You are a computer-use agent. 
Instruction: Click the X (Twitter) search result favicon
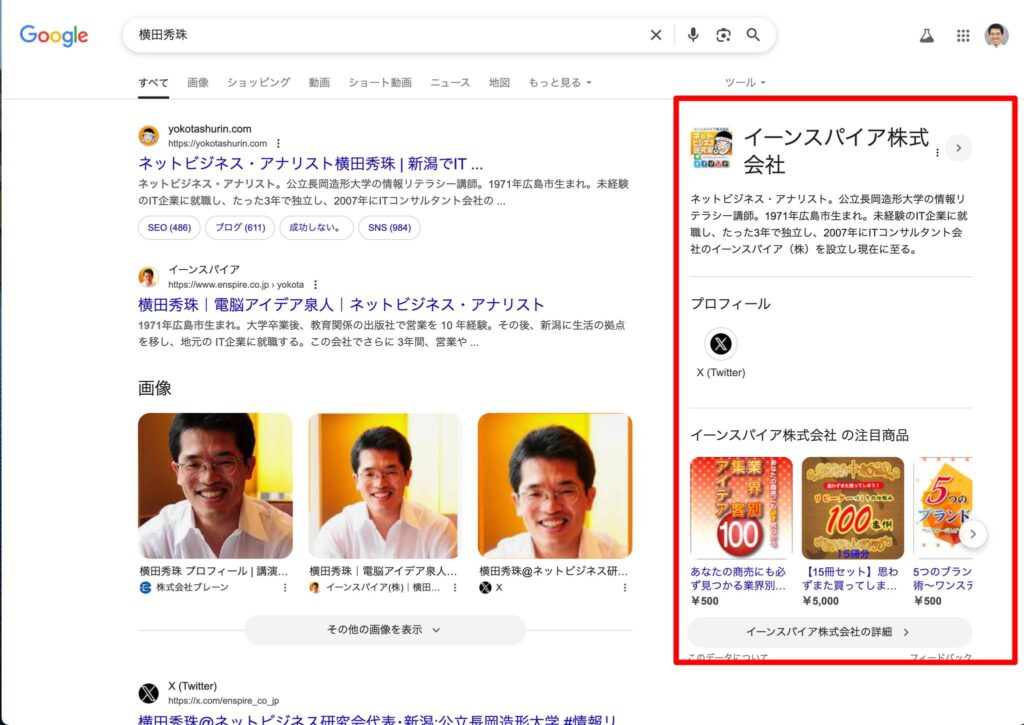pyautogui.click(x=149, y=693)
